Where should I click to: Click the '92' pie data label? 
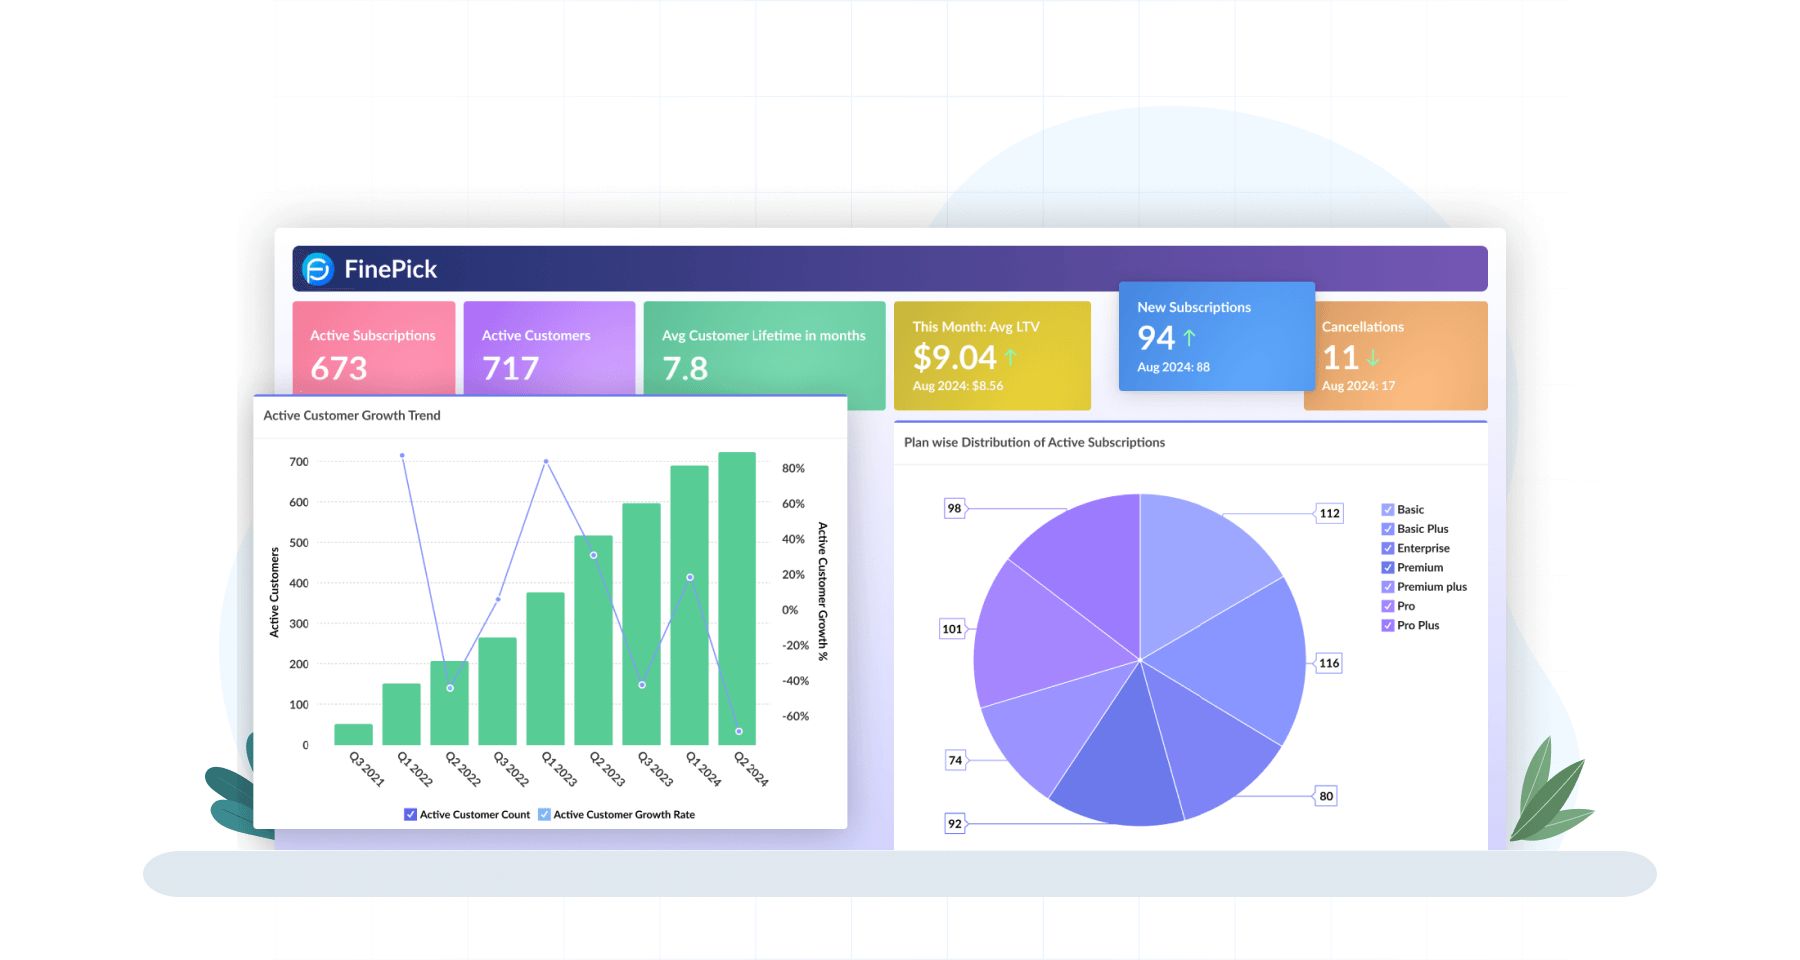coord(955,824)
